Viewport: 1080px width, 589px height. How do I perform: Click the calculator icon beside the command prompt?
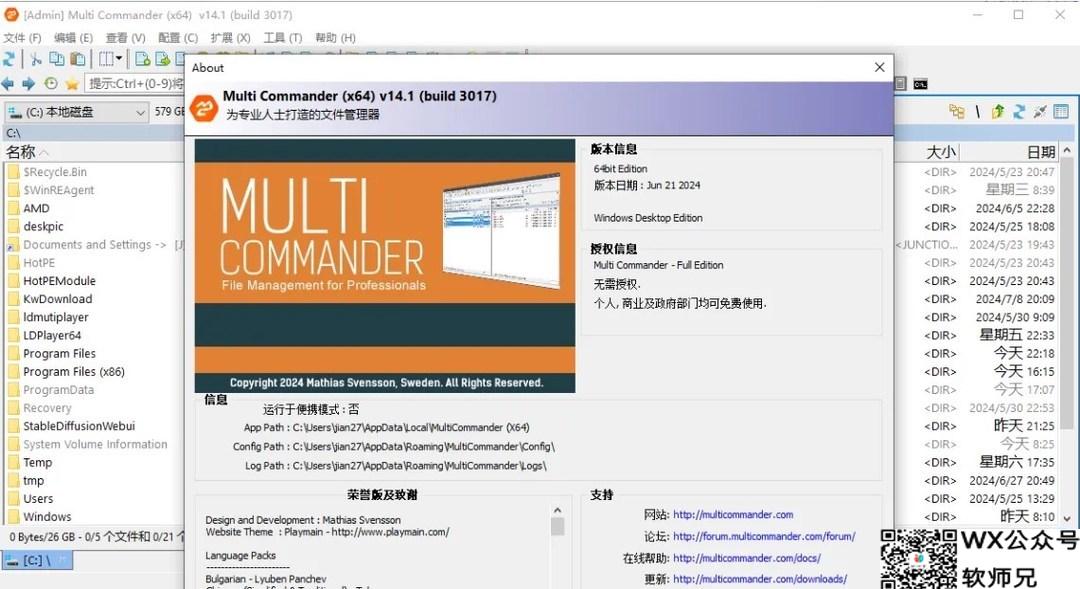pos(900,84)
